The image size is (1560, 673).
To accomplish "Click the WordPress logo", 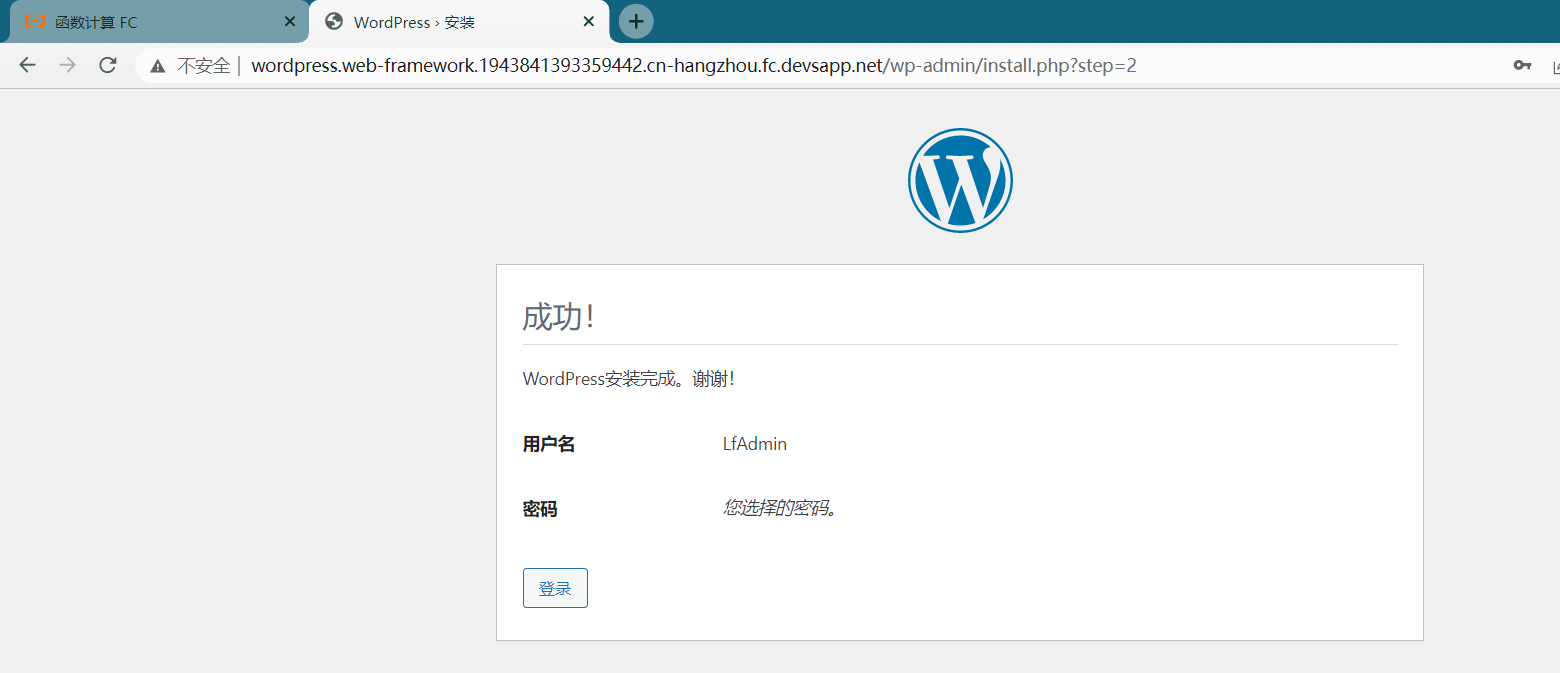I will [x=960, y=180].
